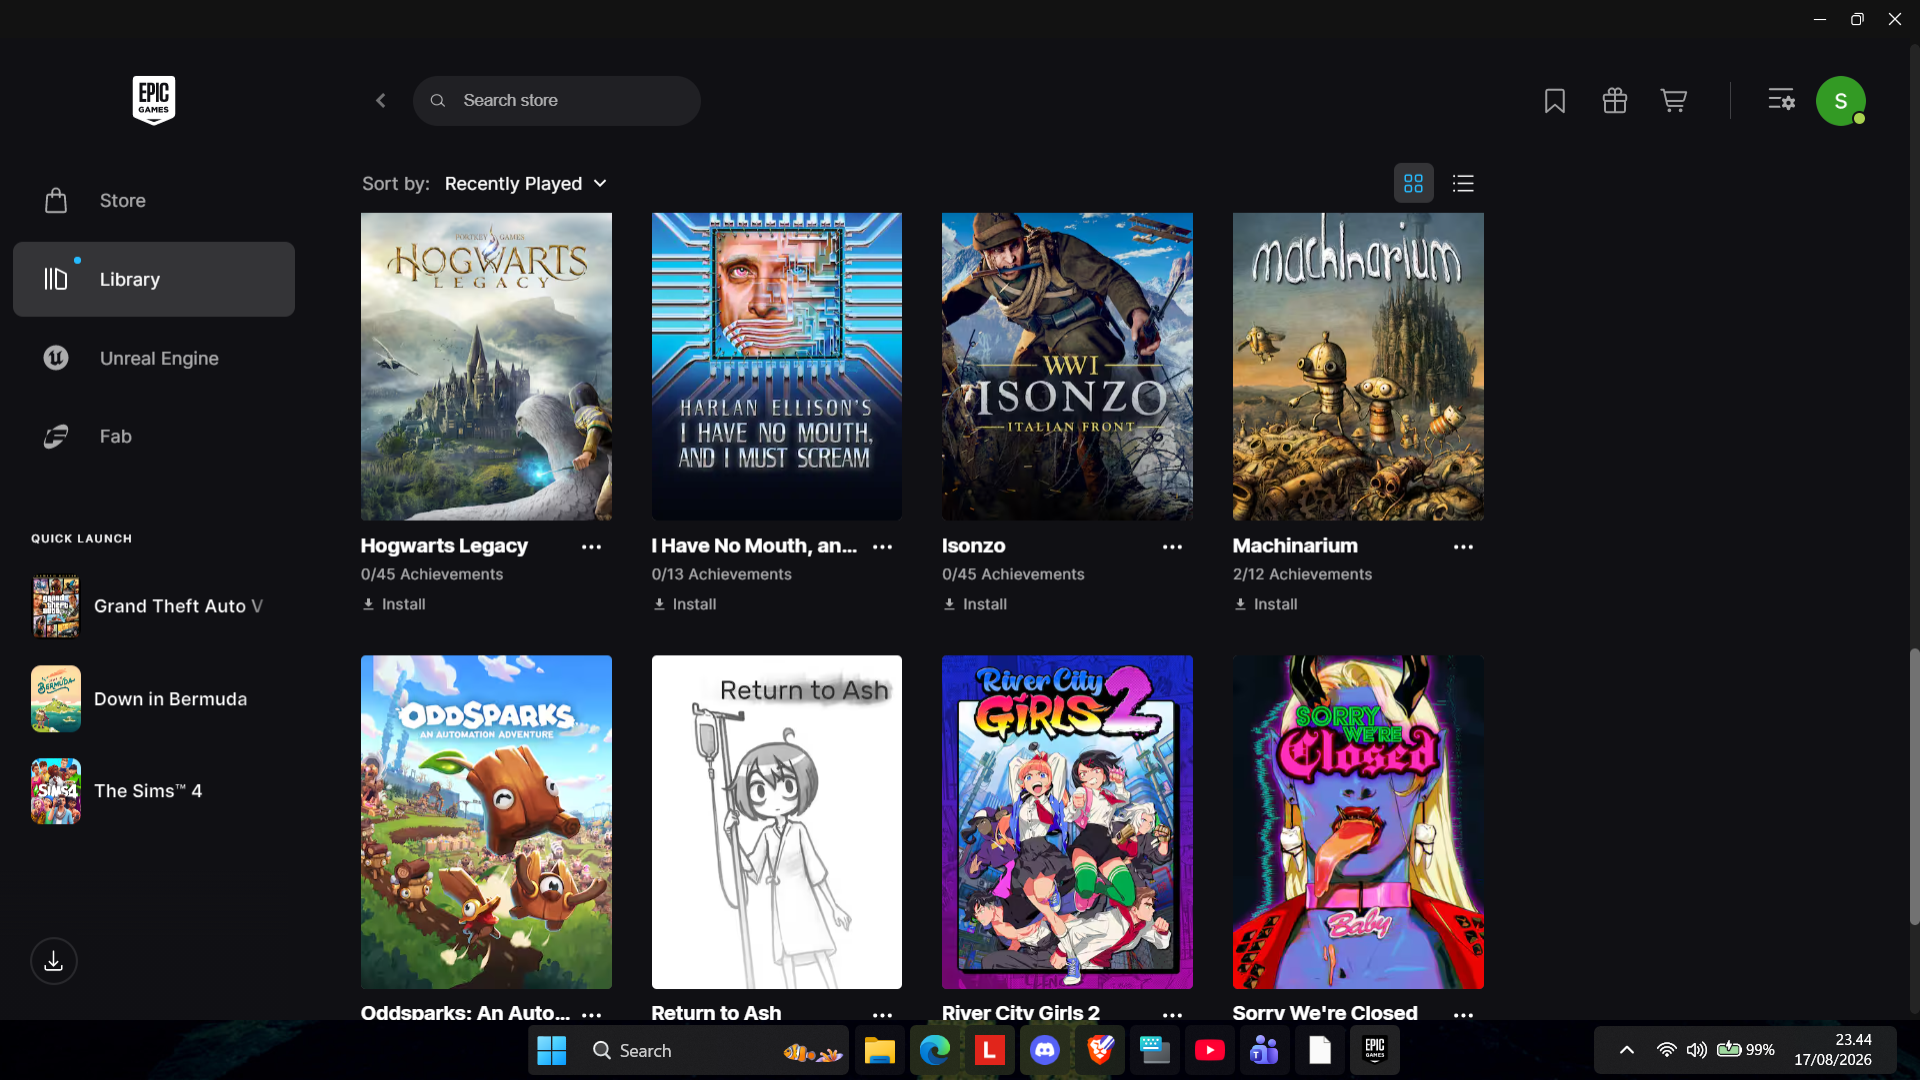
Task: Click the Epic Games logo
Action: coord(154,100)
